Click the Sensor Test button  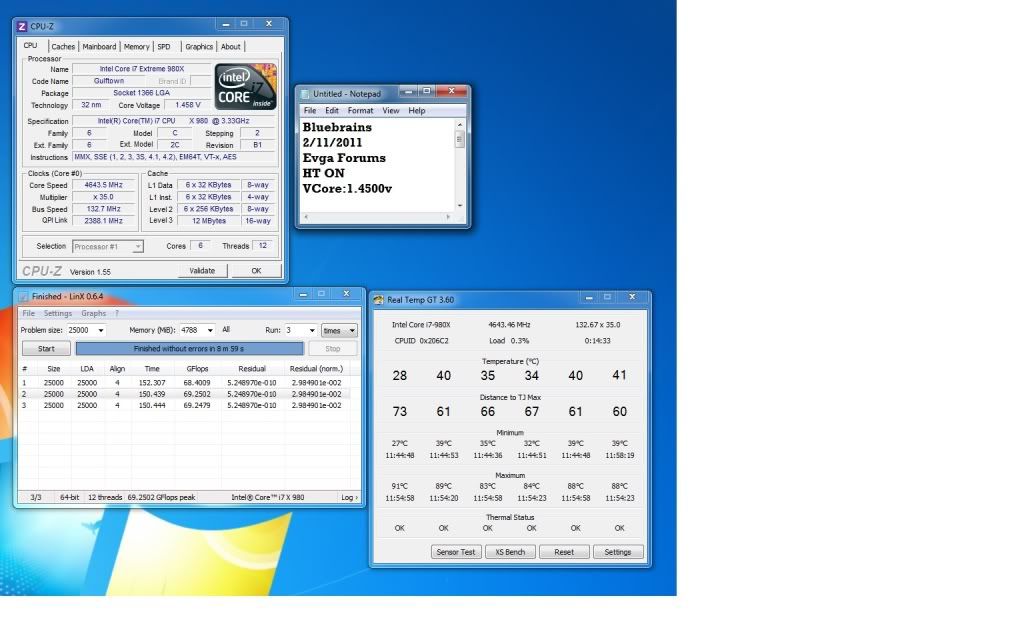point(457,552)
